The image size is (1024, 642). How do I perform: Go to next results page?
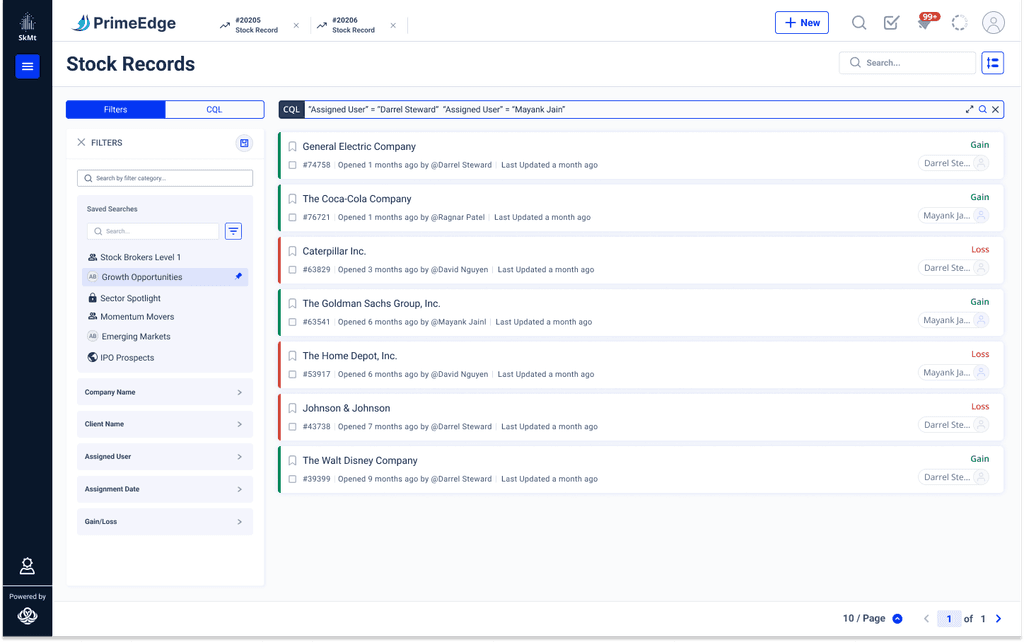[998, 618]
